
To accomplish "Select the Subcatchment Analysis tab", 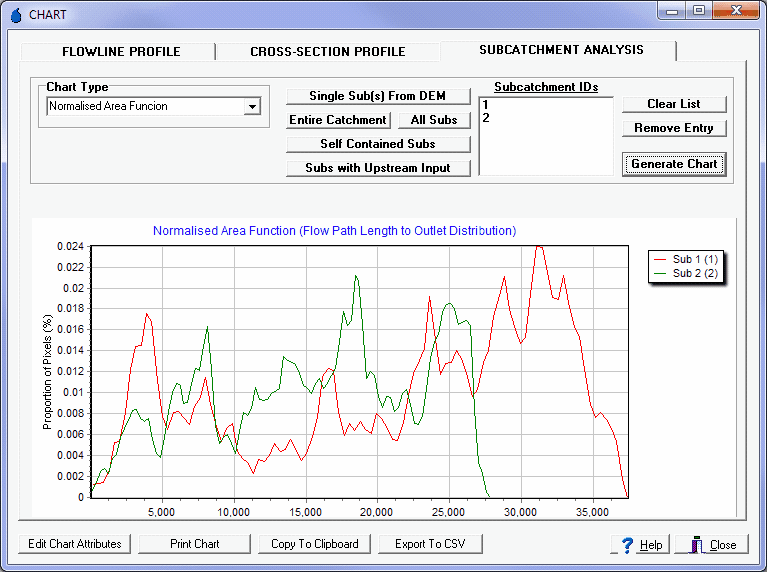I will click(560, 50).
